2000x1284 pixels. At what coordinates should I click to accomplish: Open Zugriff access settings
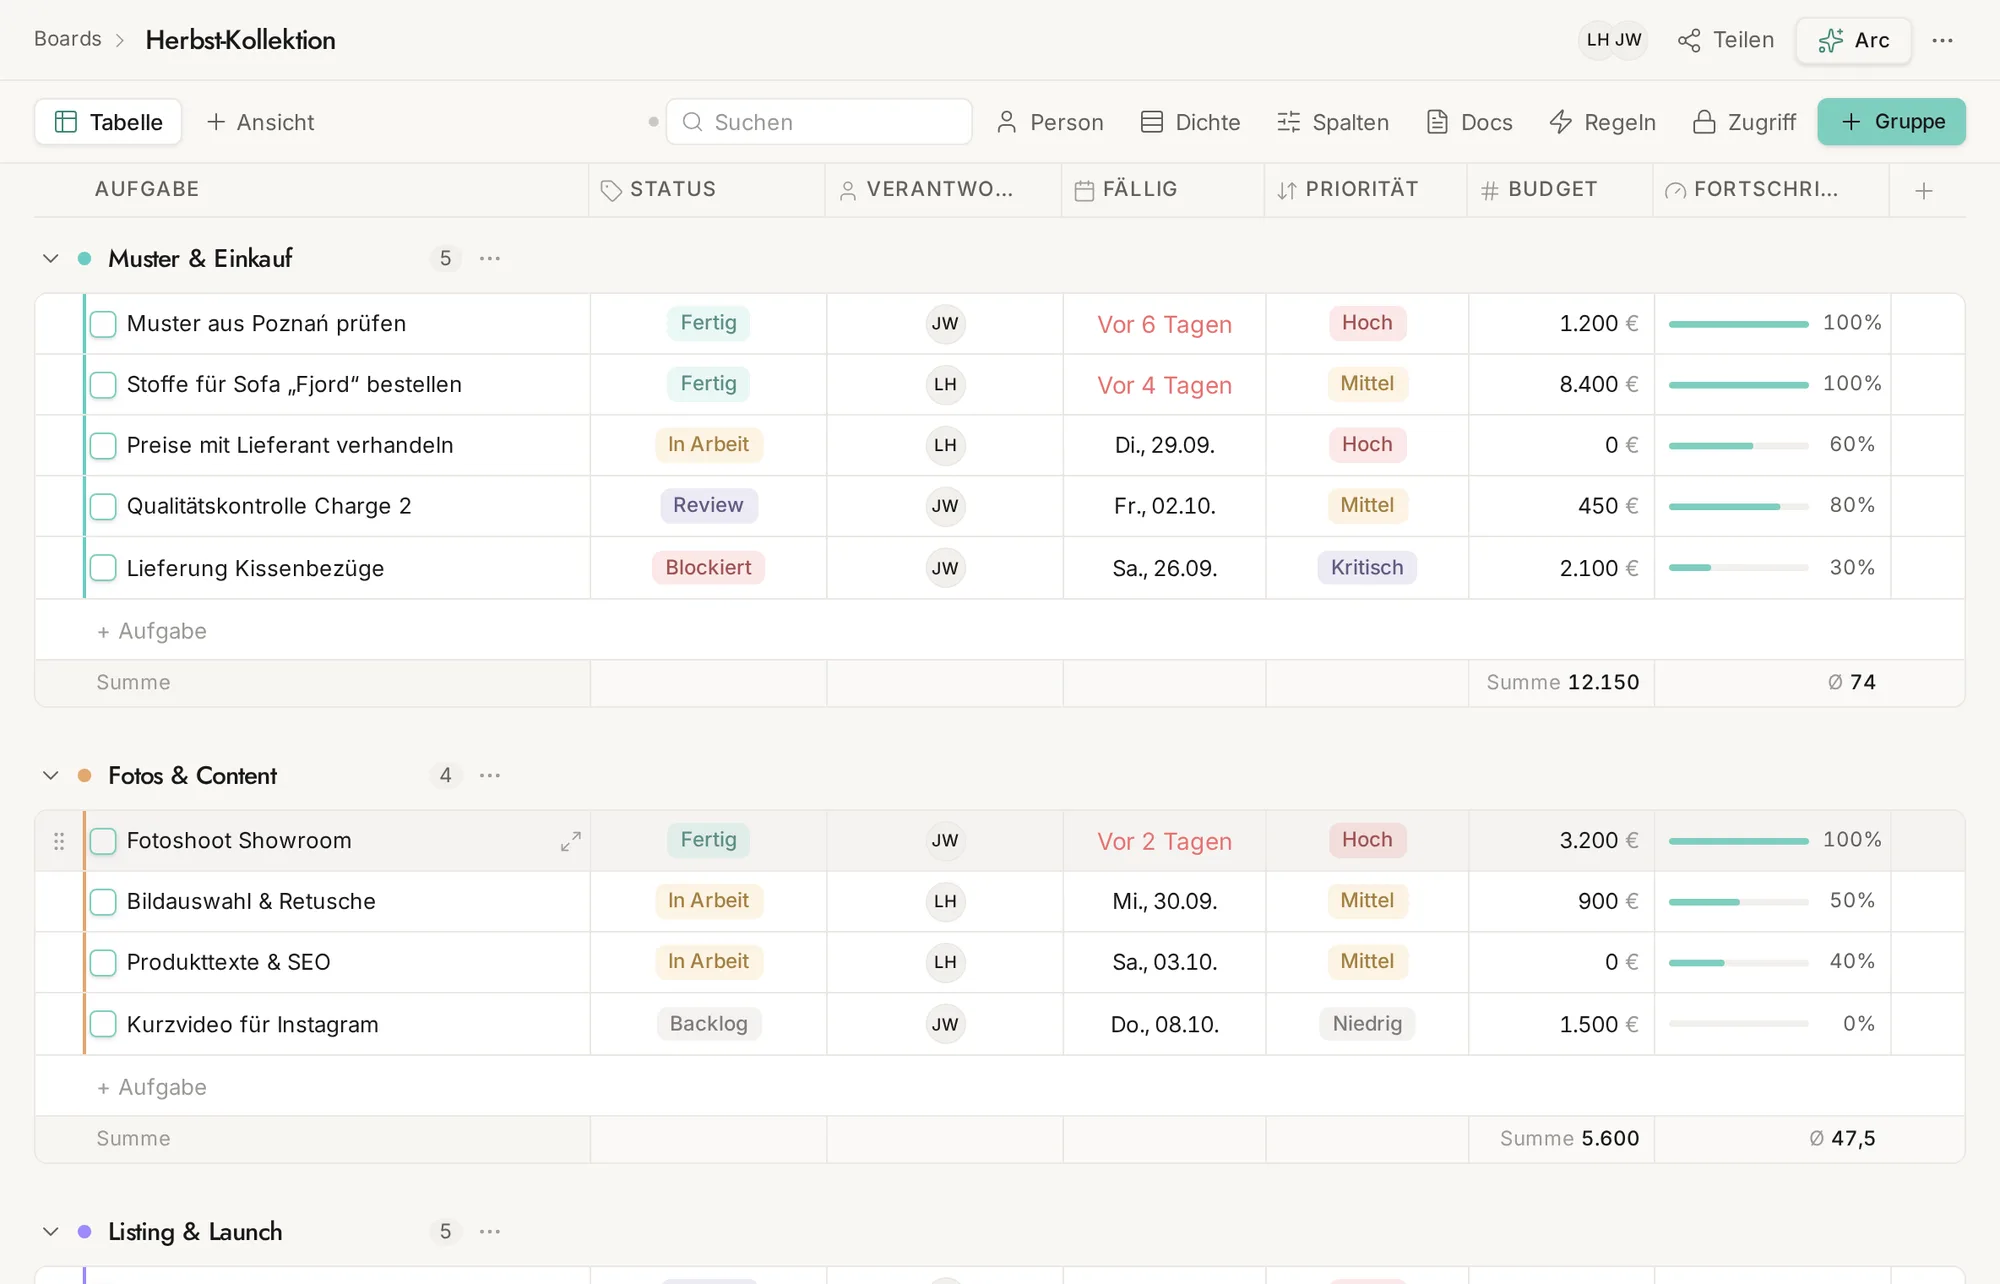coord(1744,122)
